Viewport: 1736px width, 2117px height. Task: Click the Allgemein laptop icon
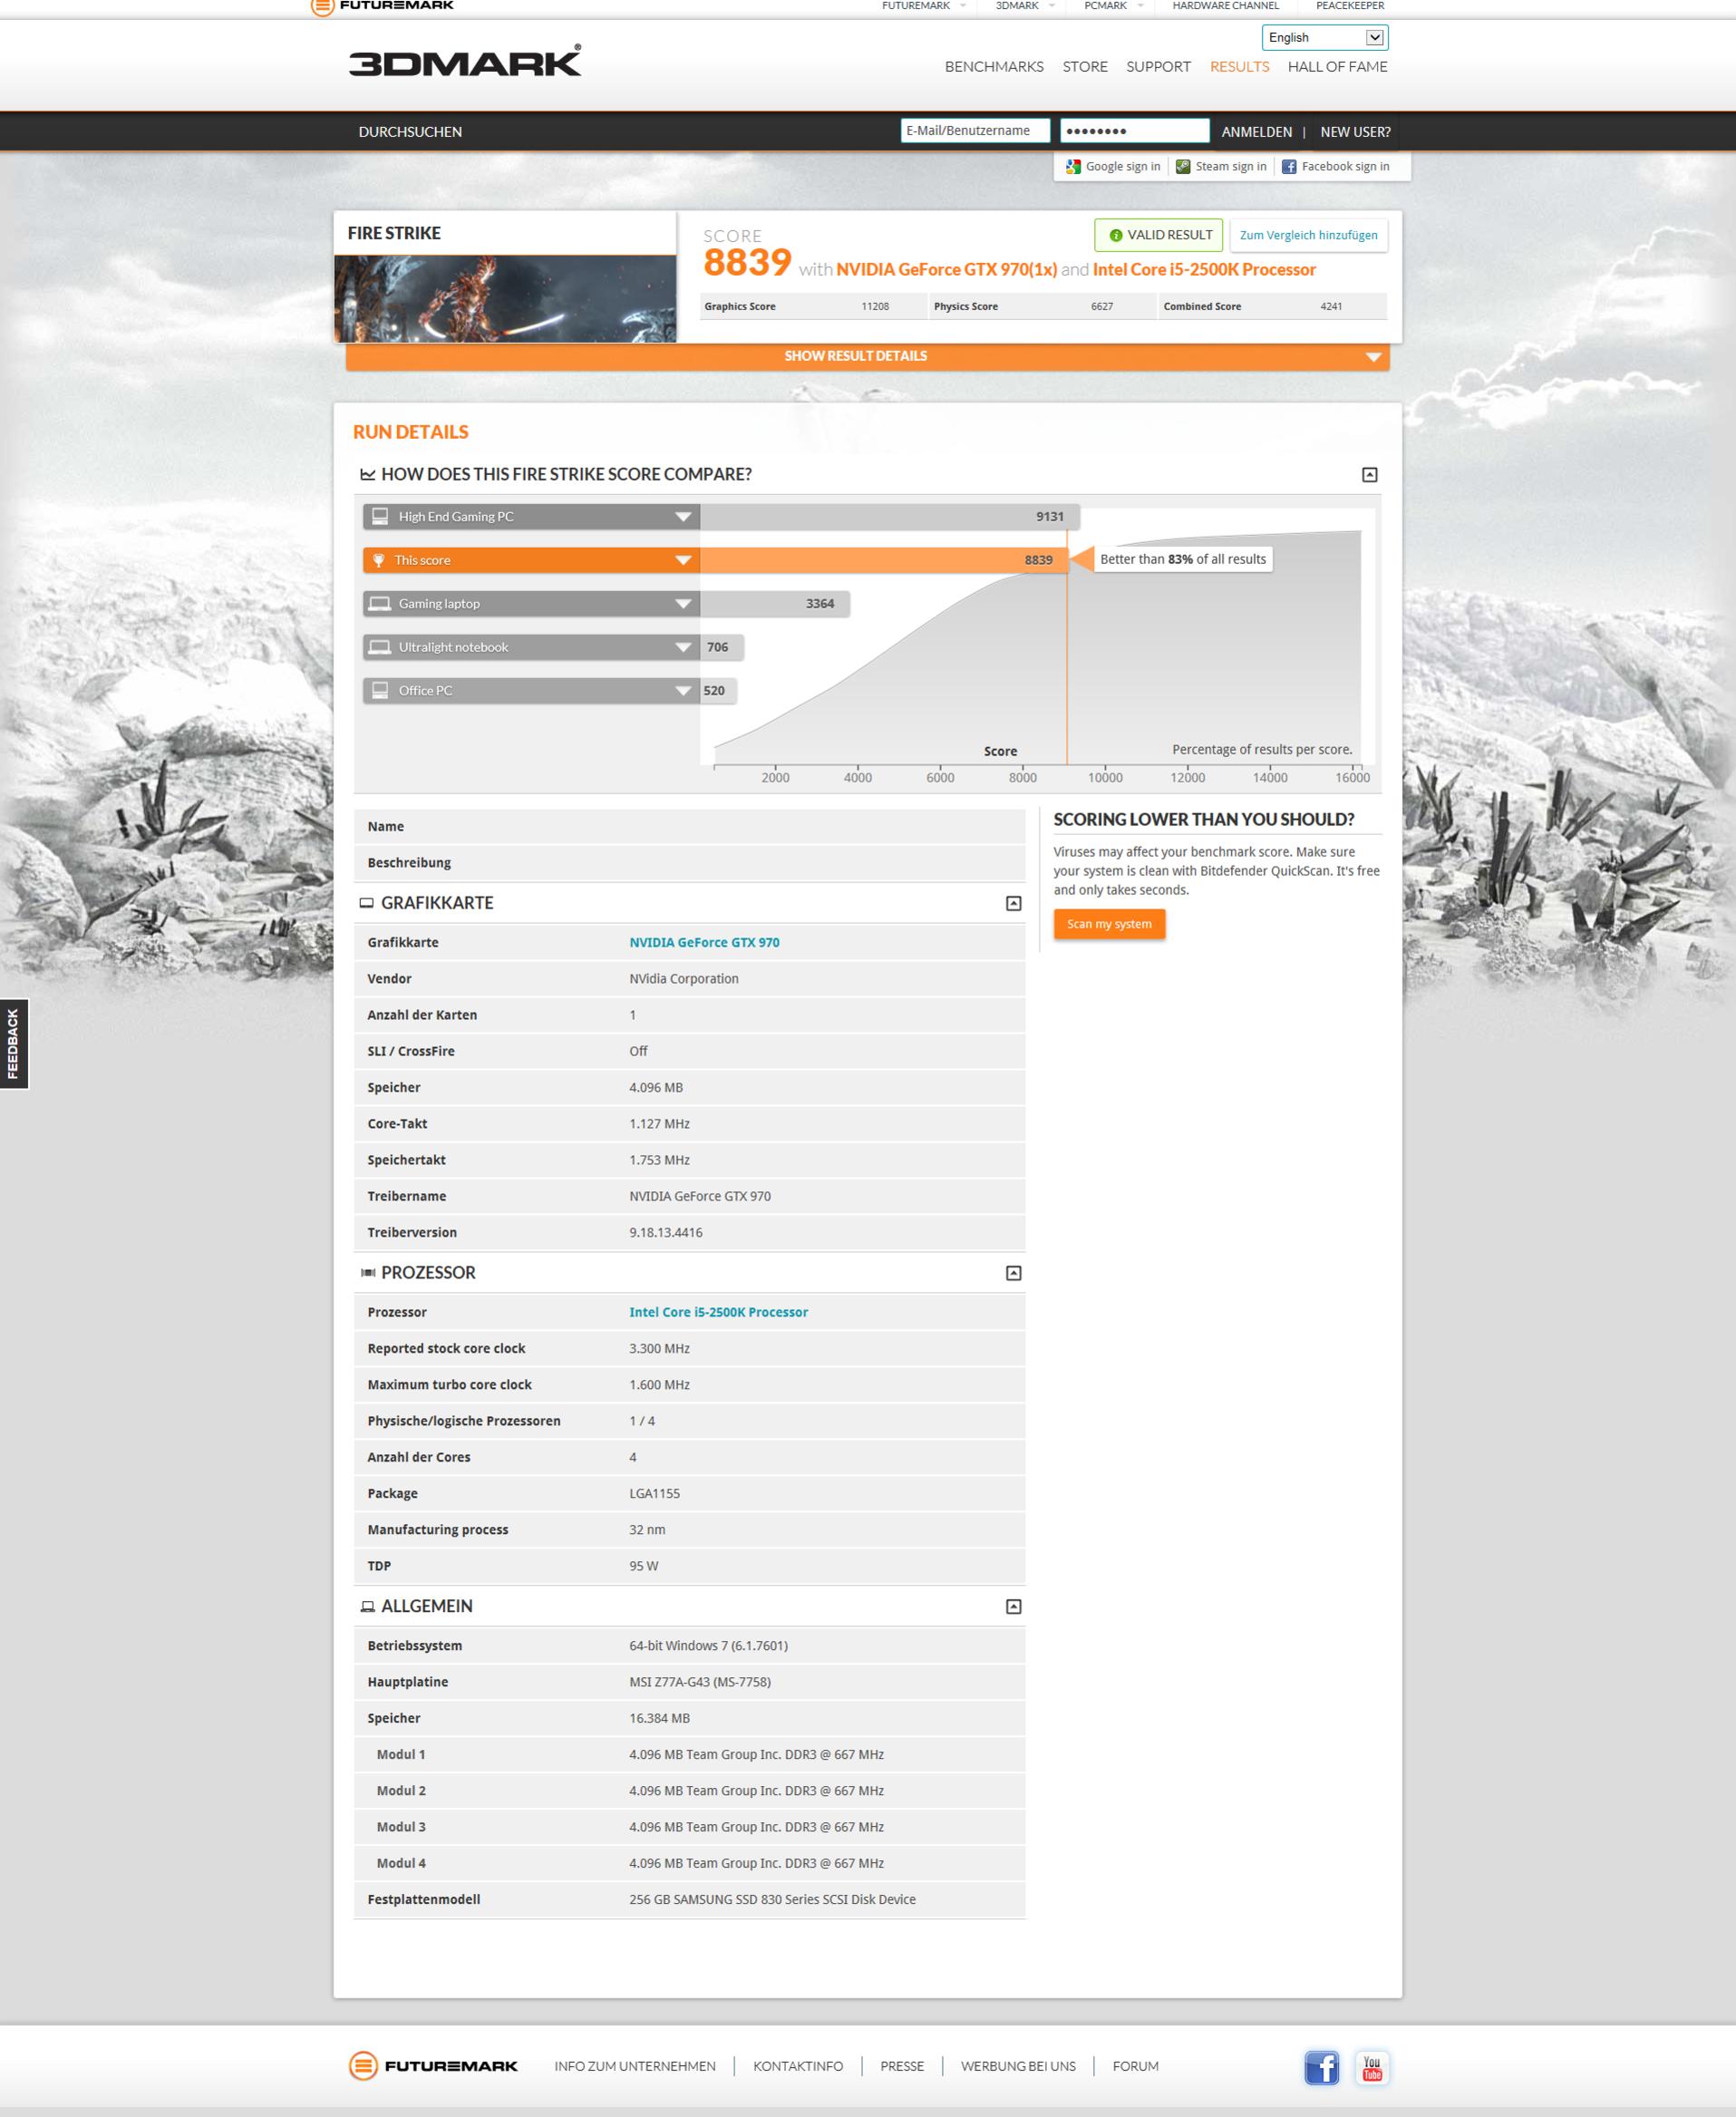click(x=367, y=1606)
